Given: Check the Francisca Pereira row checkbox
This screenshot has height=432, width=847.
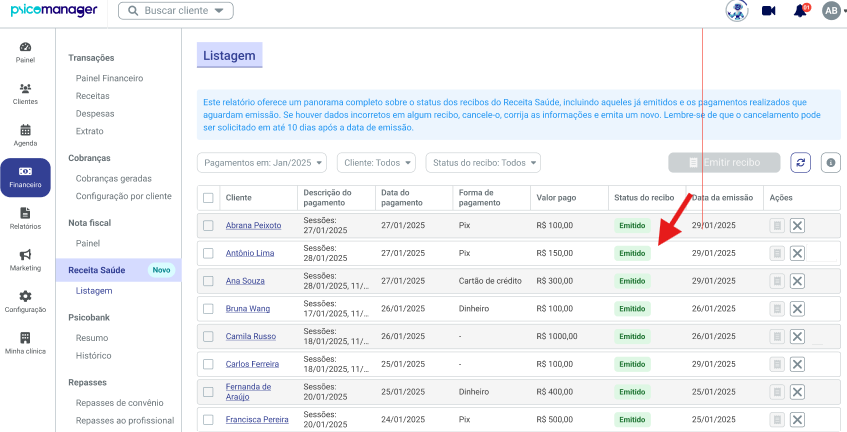Looking at the screenshot, I should coord(208,420).
